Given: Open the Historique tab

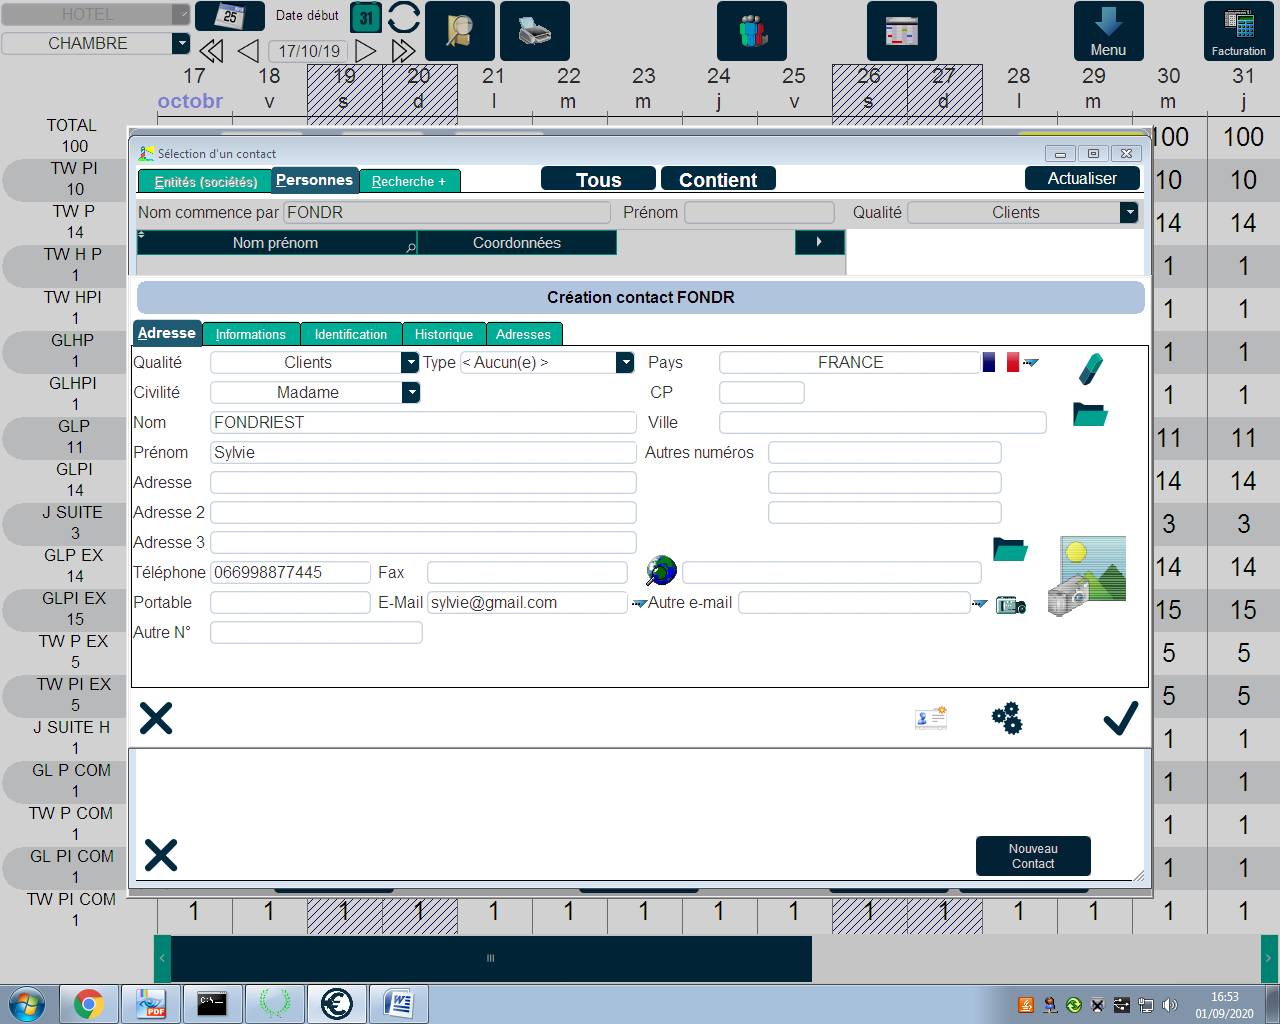Looking at the screenshot, I should click(443, 334).
